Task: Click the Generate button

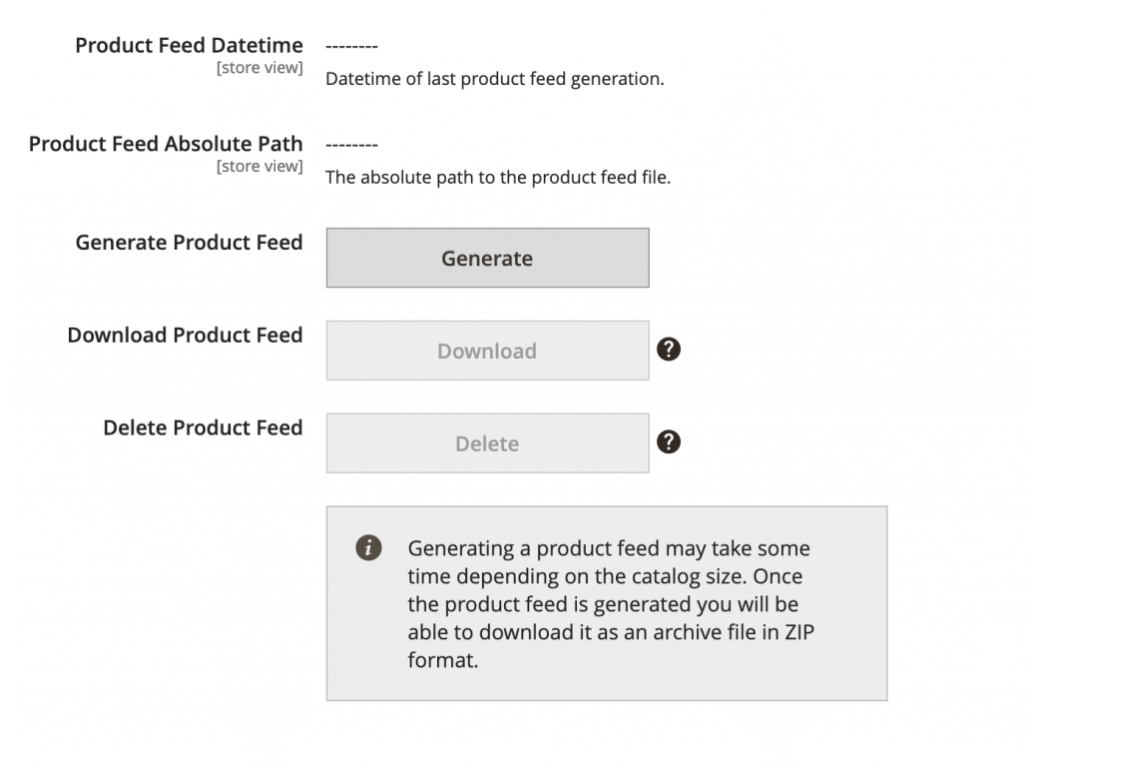Action: click(487, 258)
